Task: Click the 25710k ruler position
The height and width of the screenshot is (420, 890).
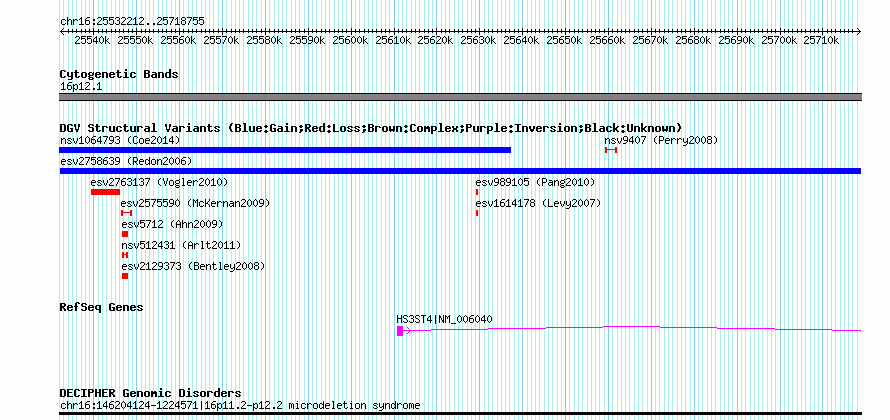Action: 822,41
